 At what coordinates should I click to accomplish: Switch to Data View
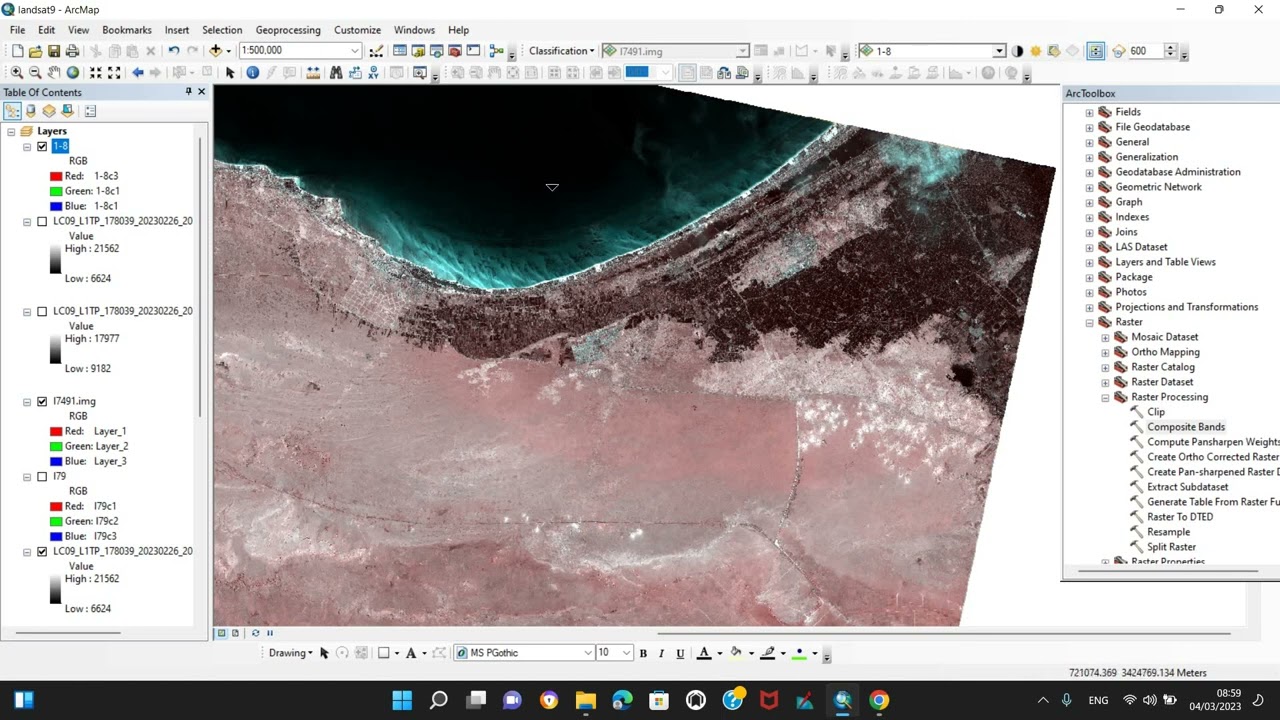click(x=221, y=633)
